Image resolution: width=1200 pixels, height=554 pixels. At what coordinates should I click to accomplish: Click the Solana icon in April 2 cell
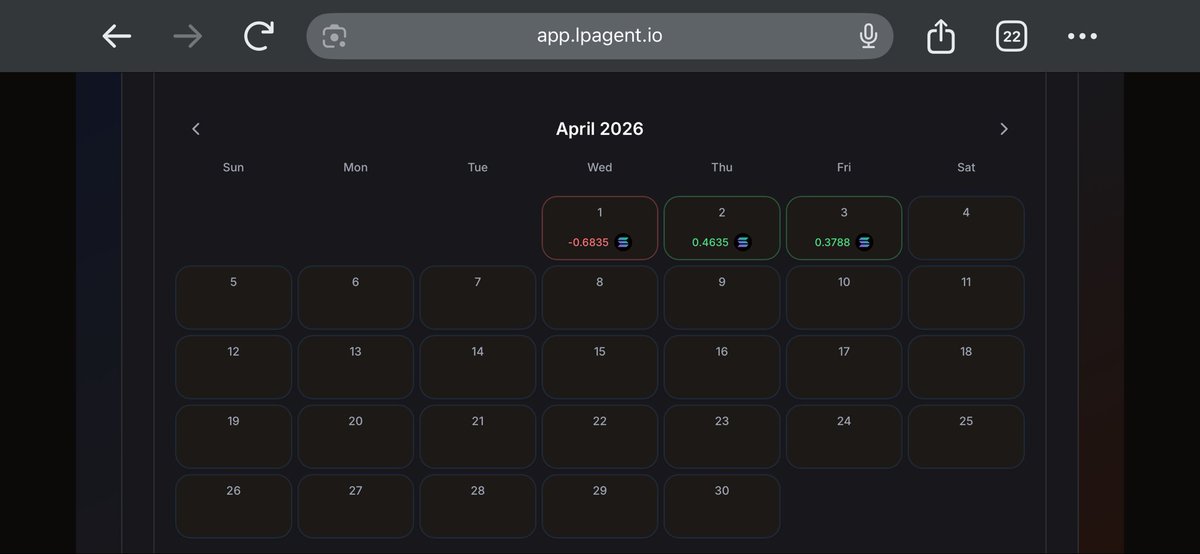coord(743,242)
